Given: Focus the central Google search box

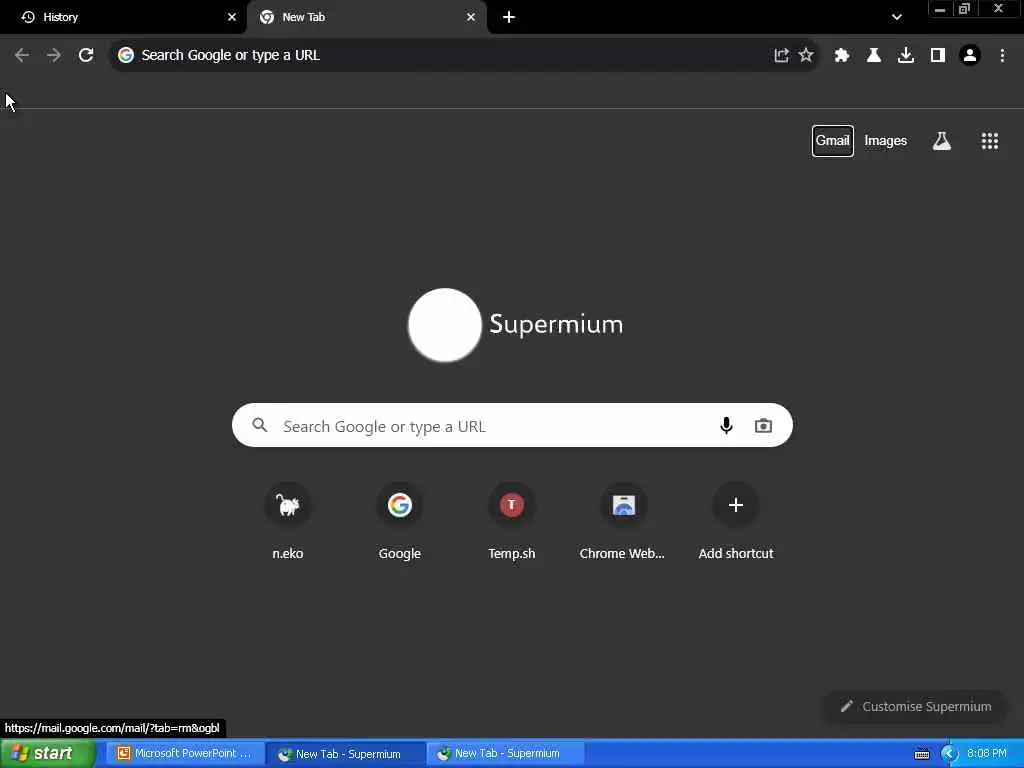Looking at the screenshot, I should tap(512, 426).
